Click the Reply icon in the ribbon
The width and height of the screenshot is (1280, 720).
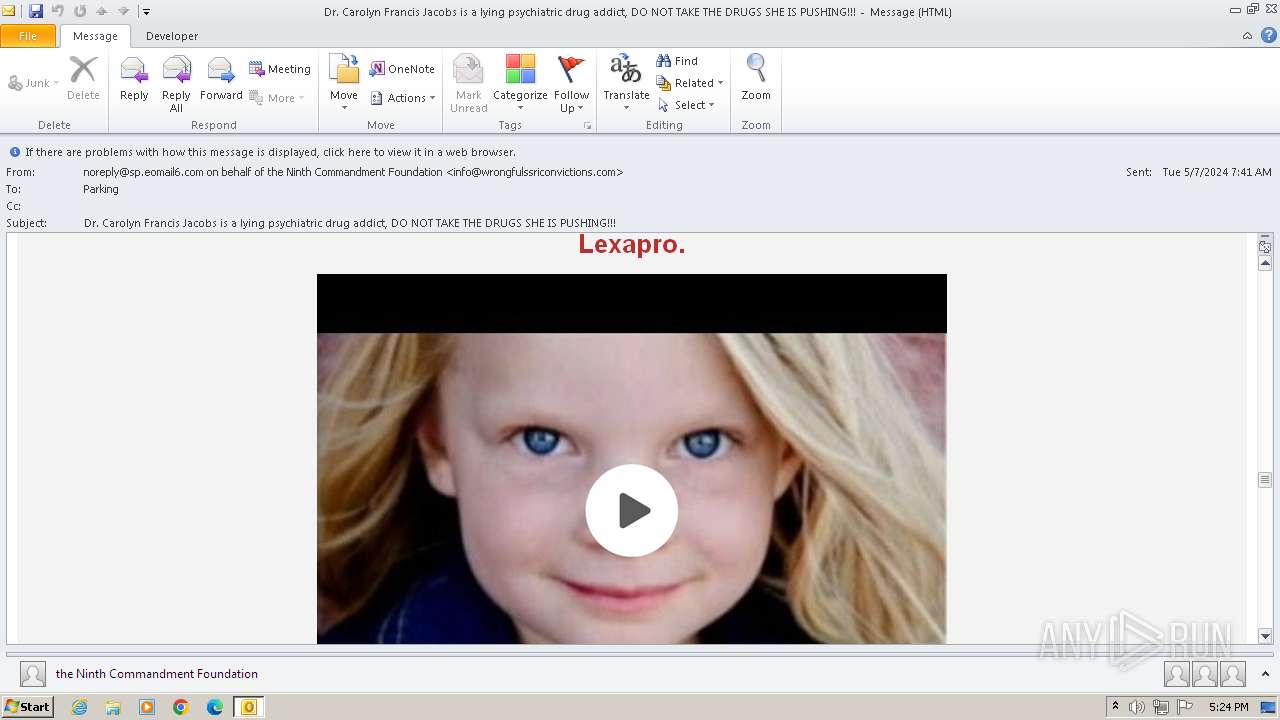(134, 80)
